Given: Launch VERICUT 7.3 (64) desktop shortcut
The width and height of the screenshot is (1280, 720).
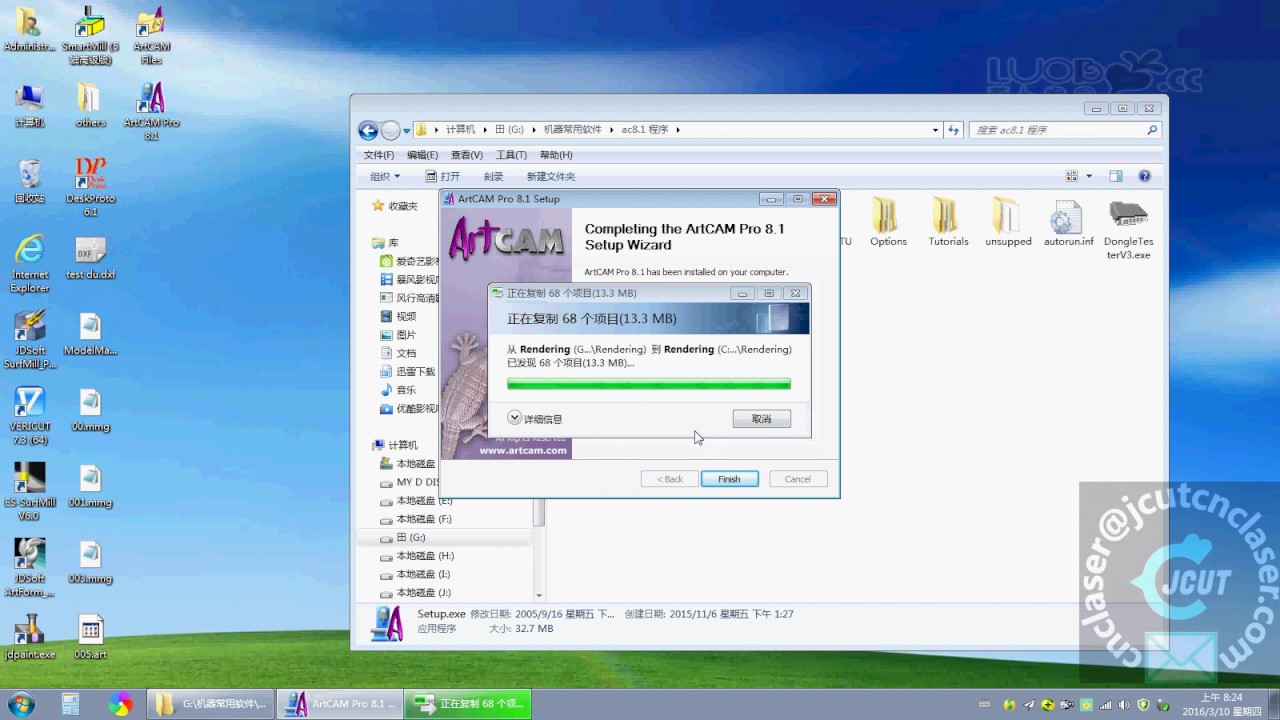Looking at the screenshot, I should [x=30, y=416].
